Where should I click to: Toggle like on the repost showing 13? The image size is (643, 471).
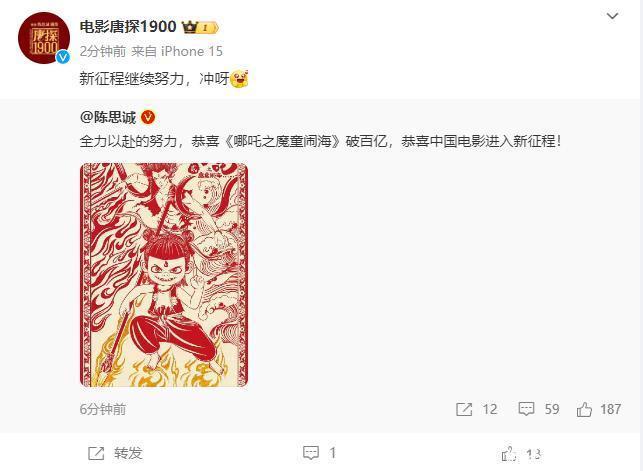coord(521,454)
